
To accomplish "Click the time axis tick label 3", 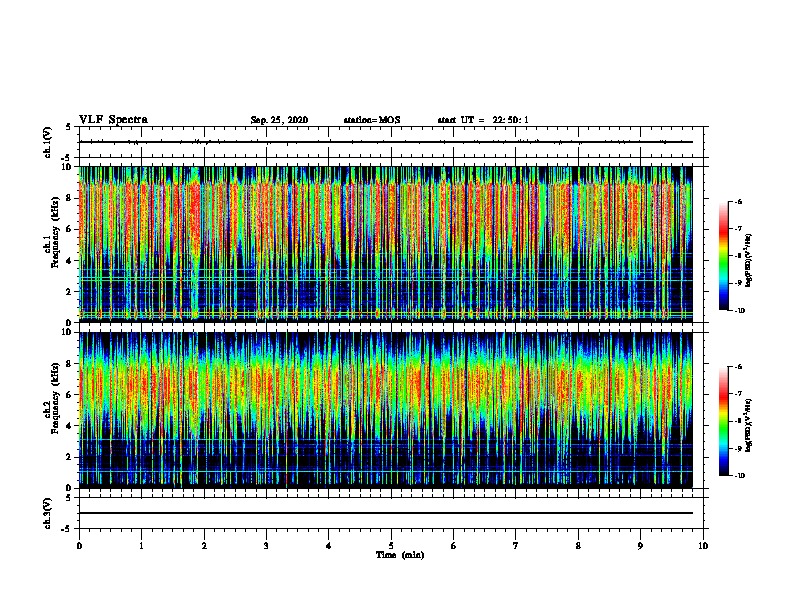I will [266, 546].
